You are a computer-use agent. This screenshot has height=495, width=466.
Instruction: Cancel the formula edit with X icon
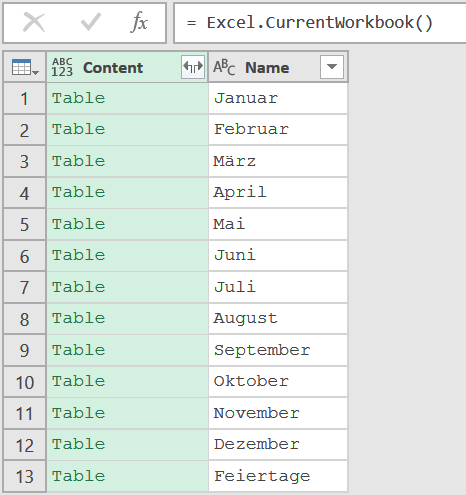point(34,23)
